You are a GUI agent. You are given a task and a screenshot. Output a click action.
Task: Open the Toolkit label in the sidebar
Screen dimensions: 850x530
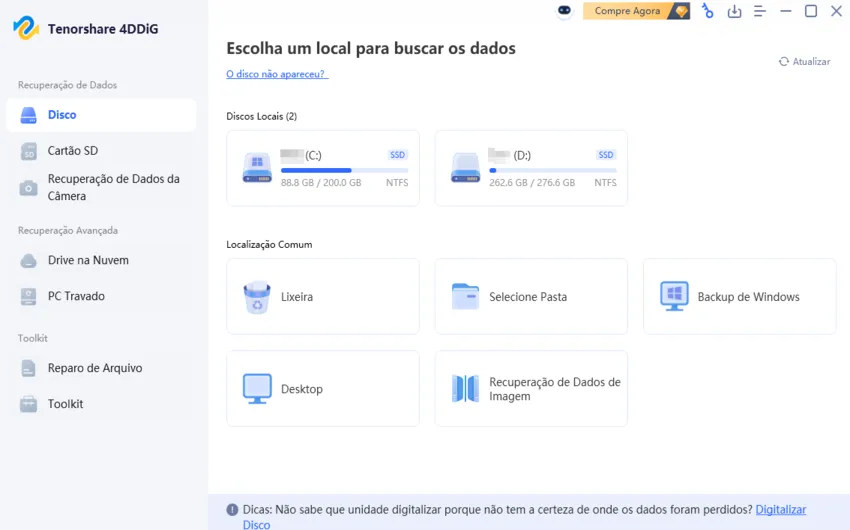pyautogui.click(x=65, y=404)
